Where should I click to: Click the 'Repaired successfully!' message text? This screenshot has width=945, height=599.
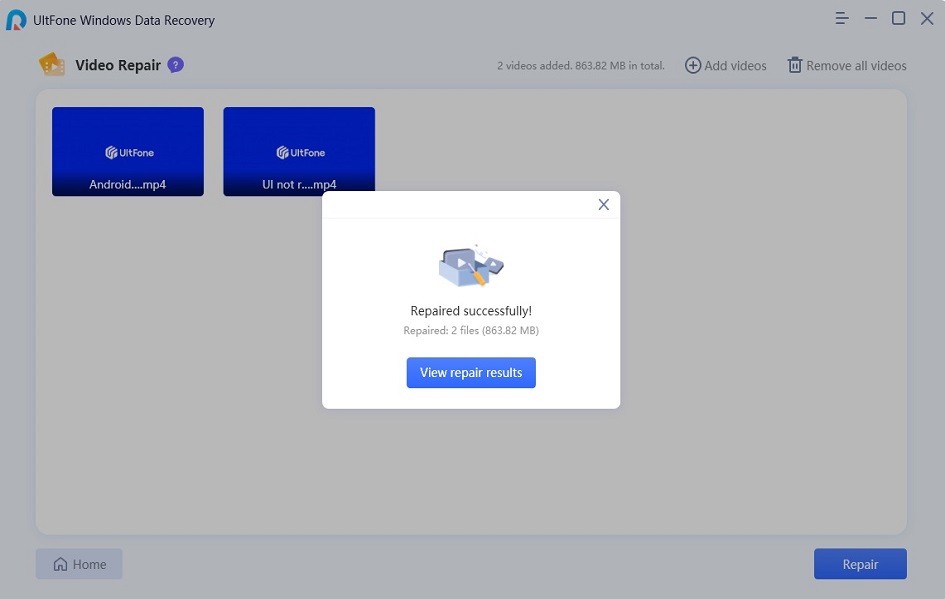pyautogui.click(x=471, y=311)
